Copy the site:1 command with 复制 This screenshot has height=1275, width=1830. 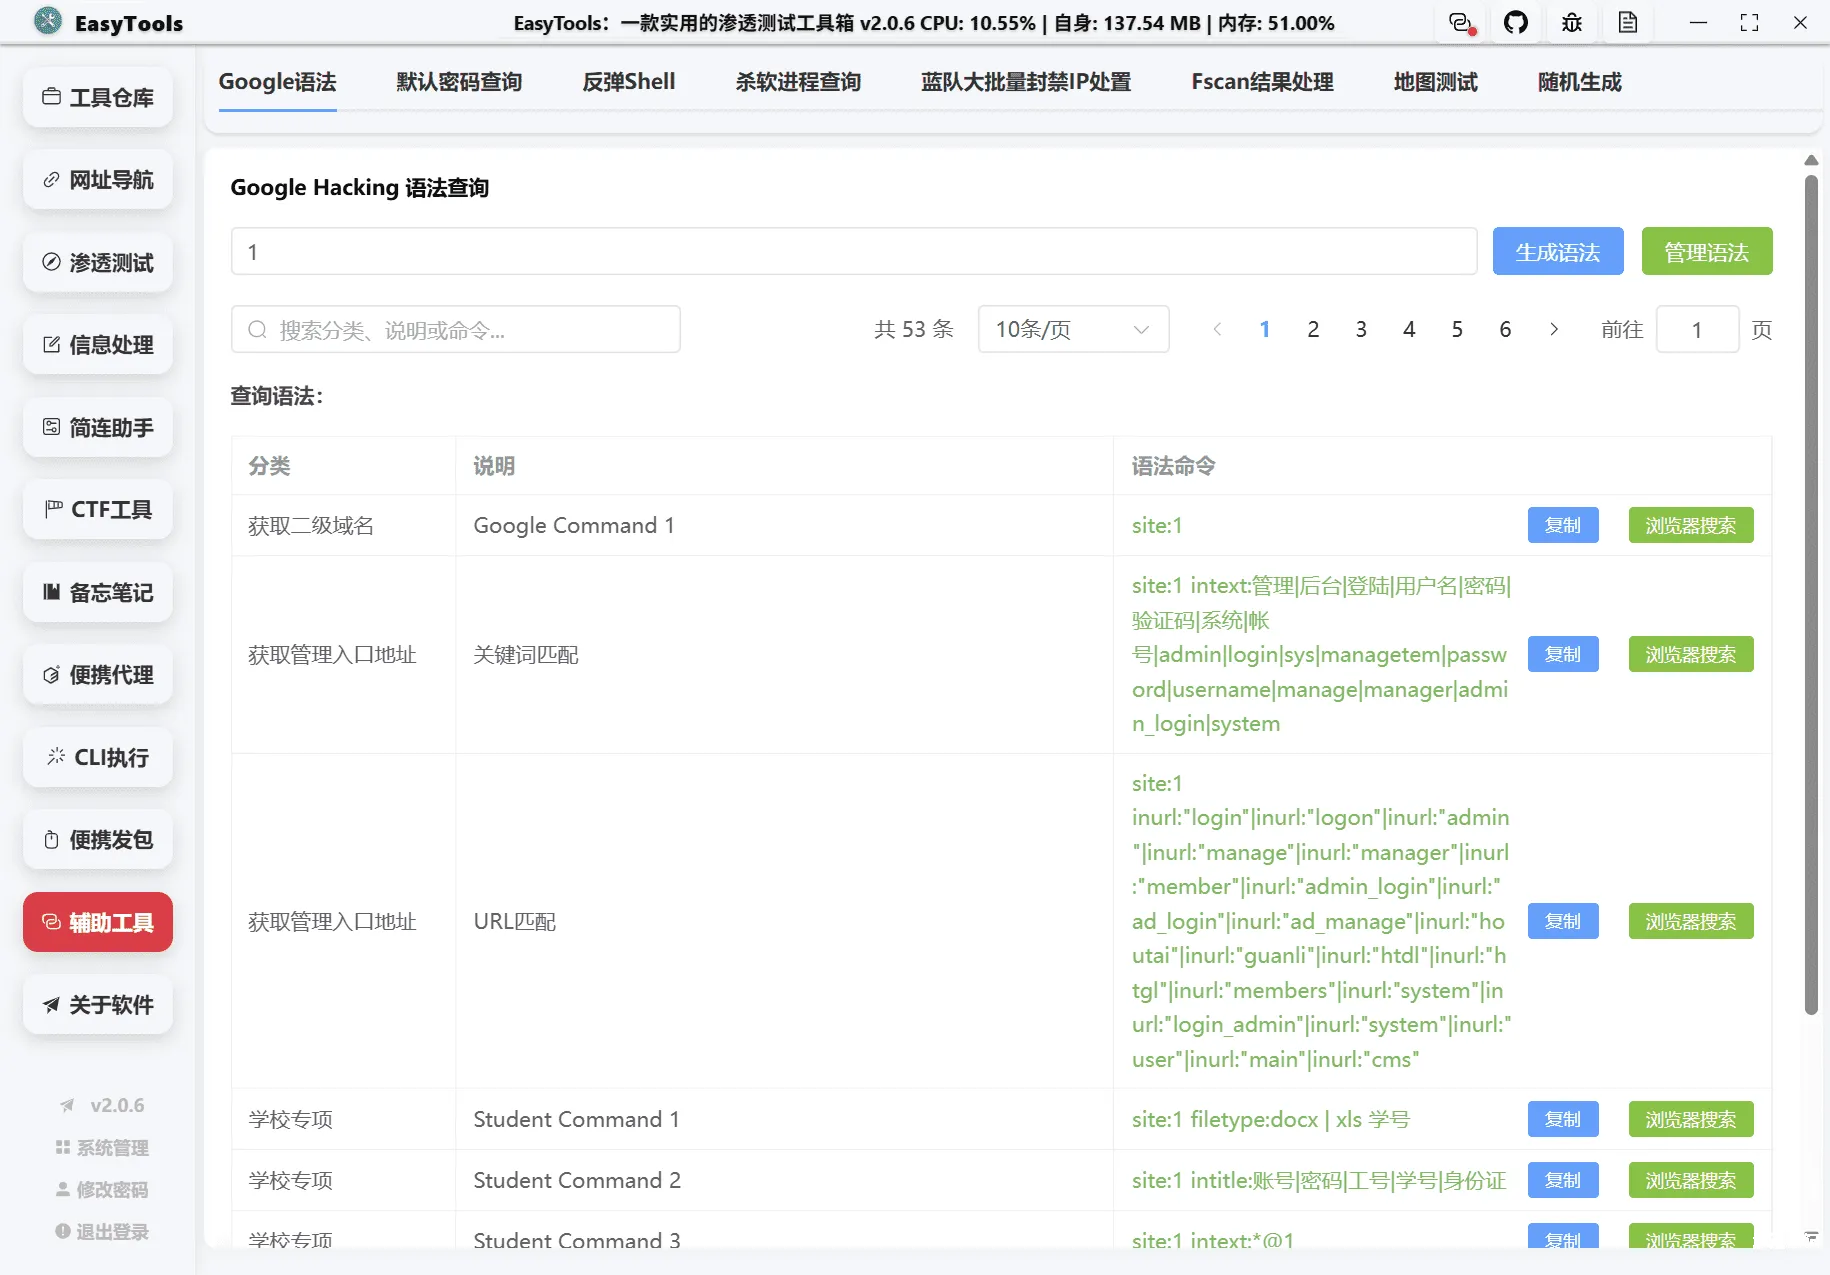point(1562,525)
